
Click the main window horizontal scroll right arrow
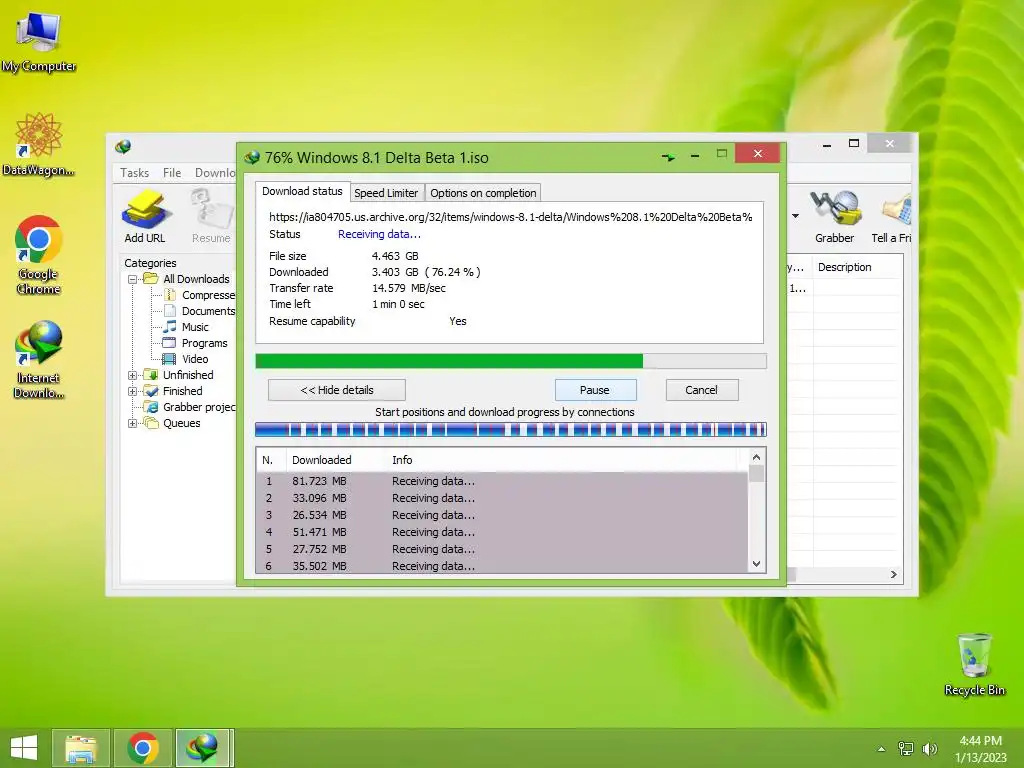click(893, 575)
